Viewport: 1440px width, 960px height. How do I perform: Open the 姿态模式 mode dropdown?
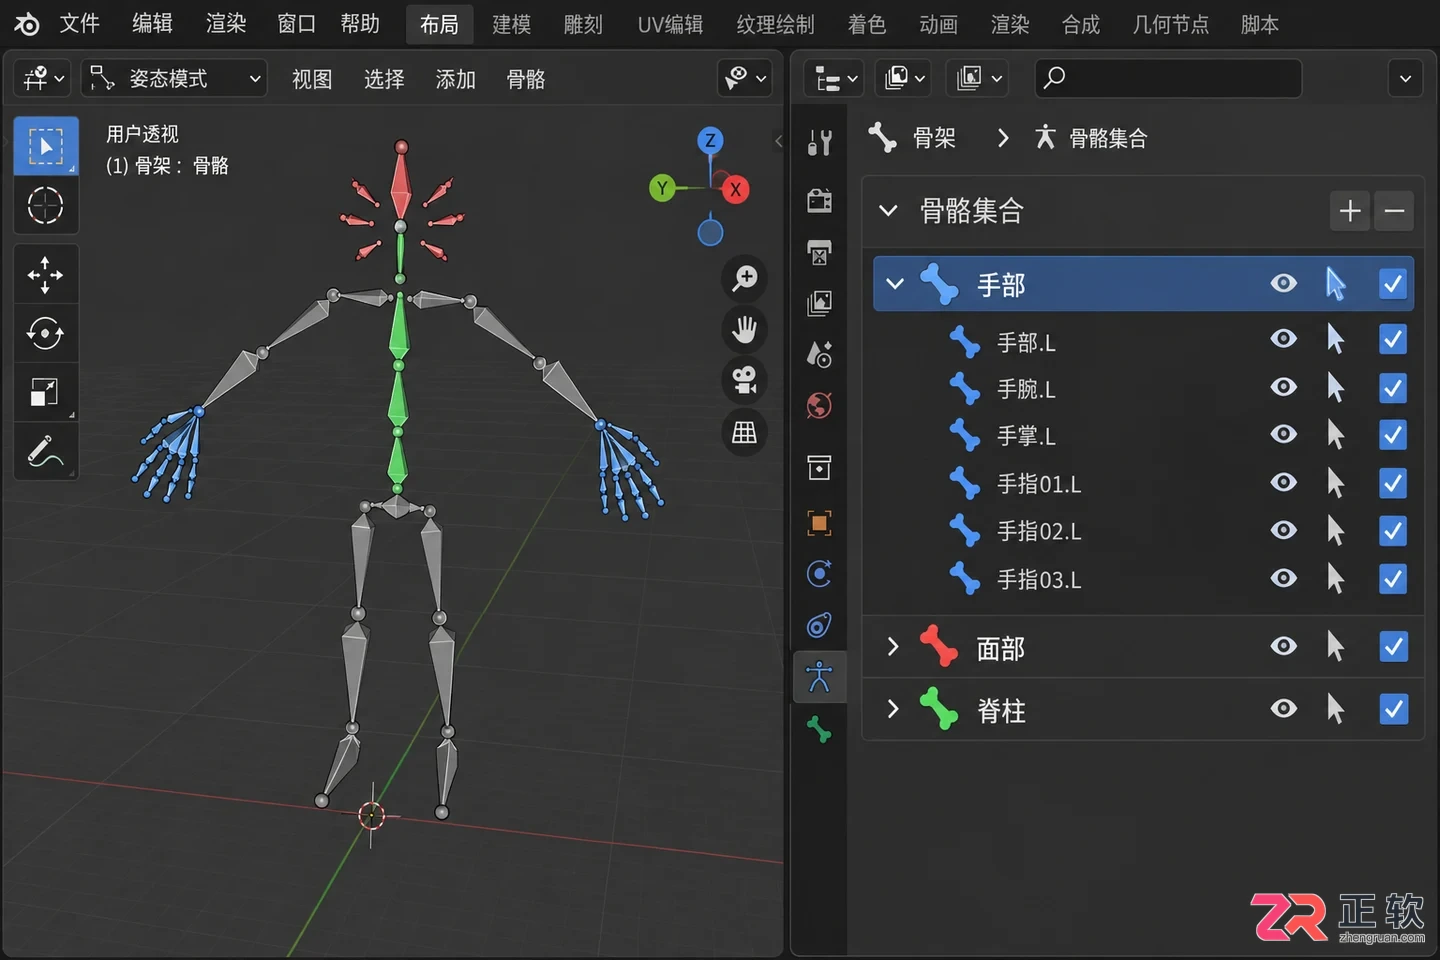[x=174, y=78]
